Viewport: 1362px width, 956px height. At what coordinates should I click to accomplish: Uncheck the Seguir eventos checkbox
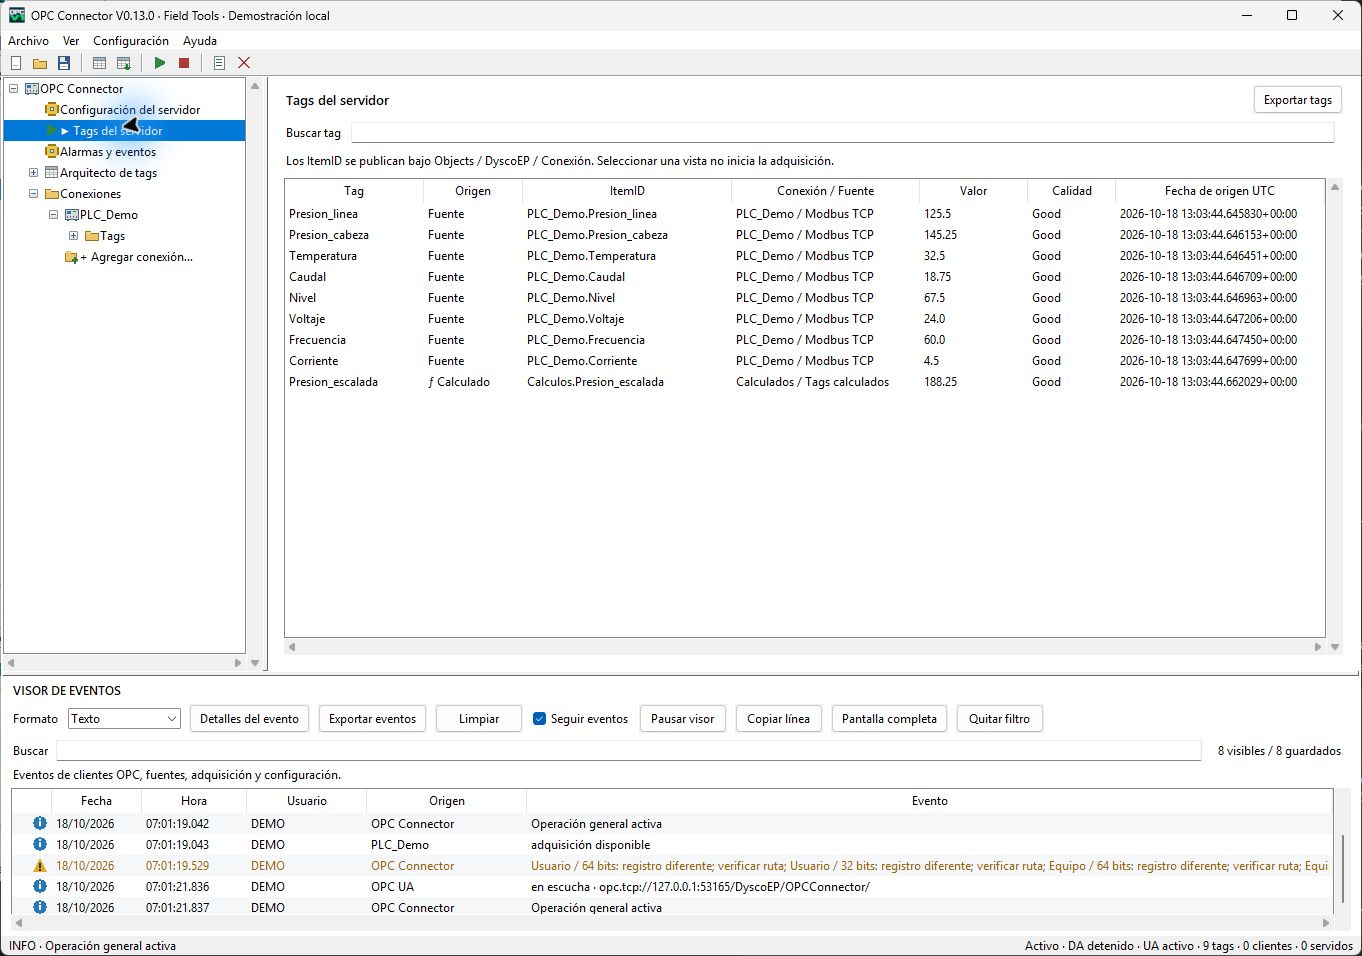click(540, 719)
